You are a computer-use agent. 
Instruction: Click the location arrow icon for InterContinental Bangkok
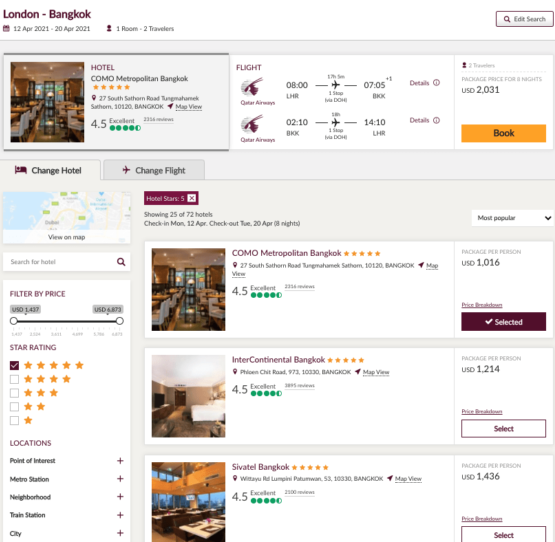(357, 372)
